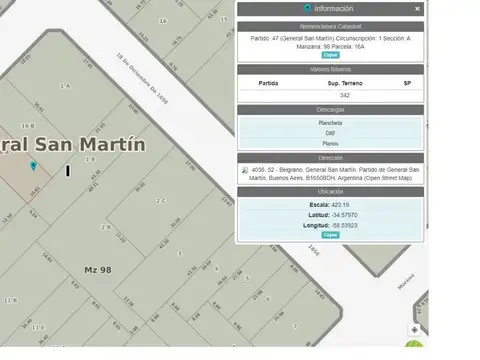
Task: Click parcel number 6 on map
Action: (268, 299)
